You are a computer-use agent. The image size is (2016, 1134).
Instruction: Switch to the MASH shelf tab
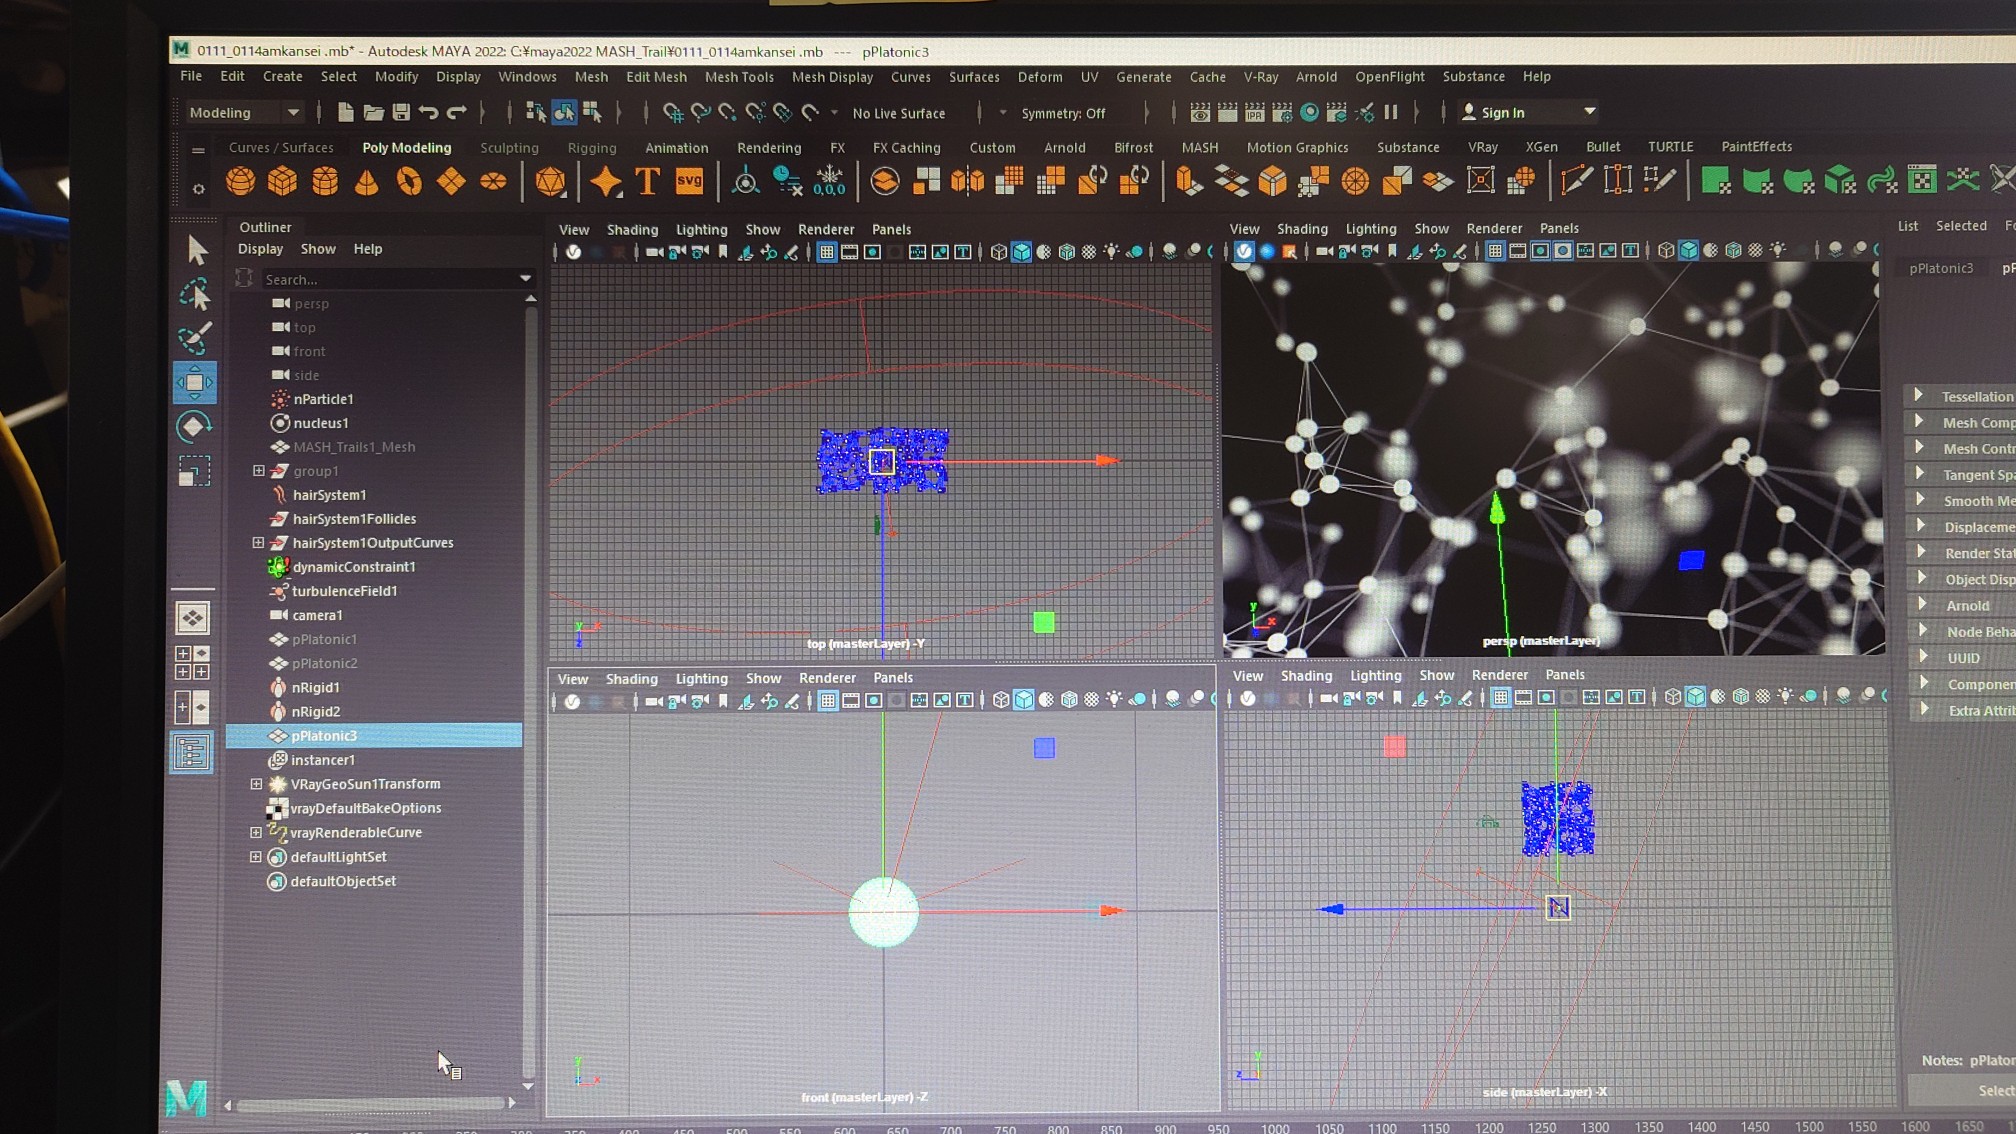pos(1200,147)
